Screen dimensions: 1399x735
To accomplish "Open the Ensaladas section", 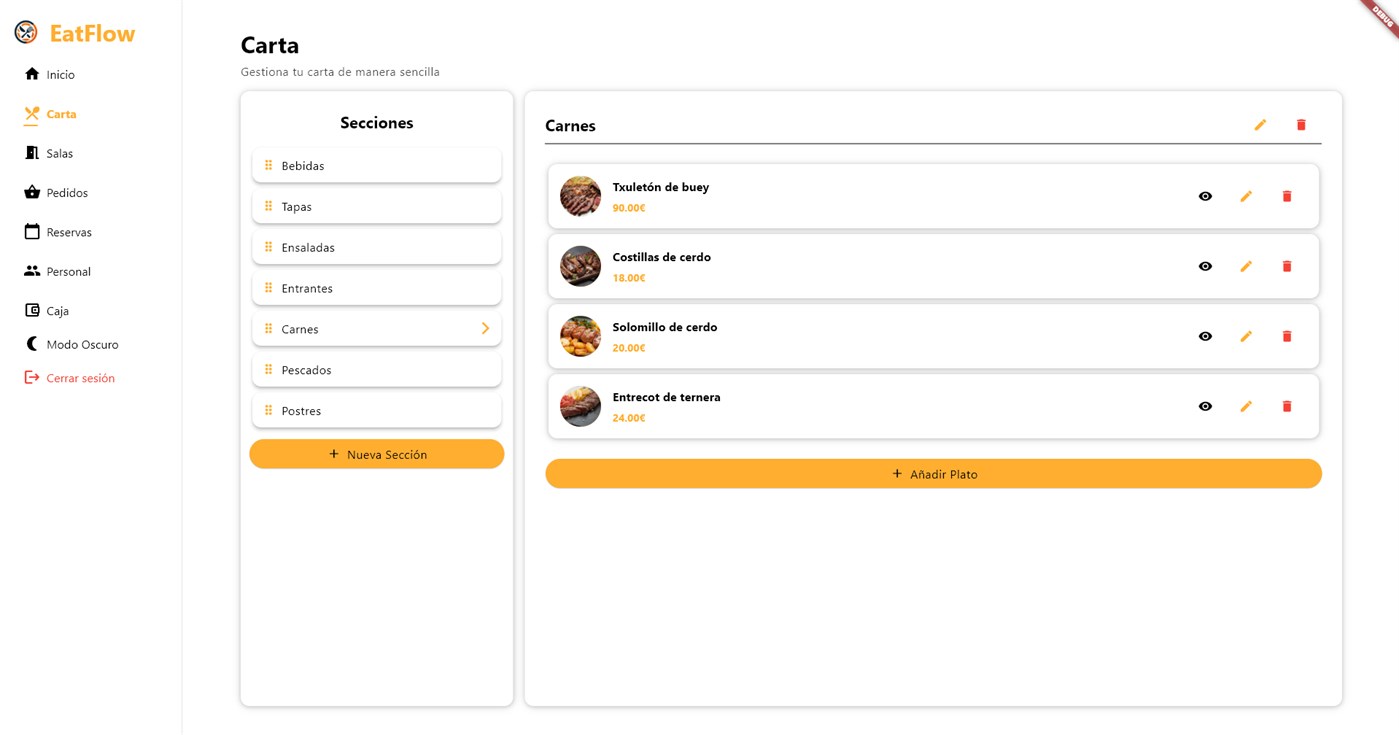I will point(377,248).
